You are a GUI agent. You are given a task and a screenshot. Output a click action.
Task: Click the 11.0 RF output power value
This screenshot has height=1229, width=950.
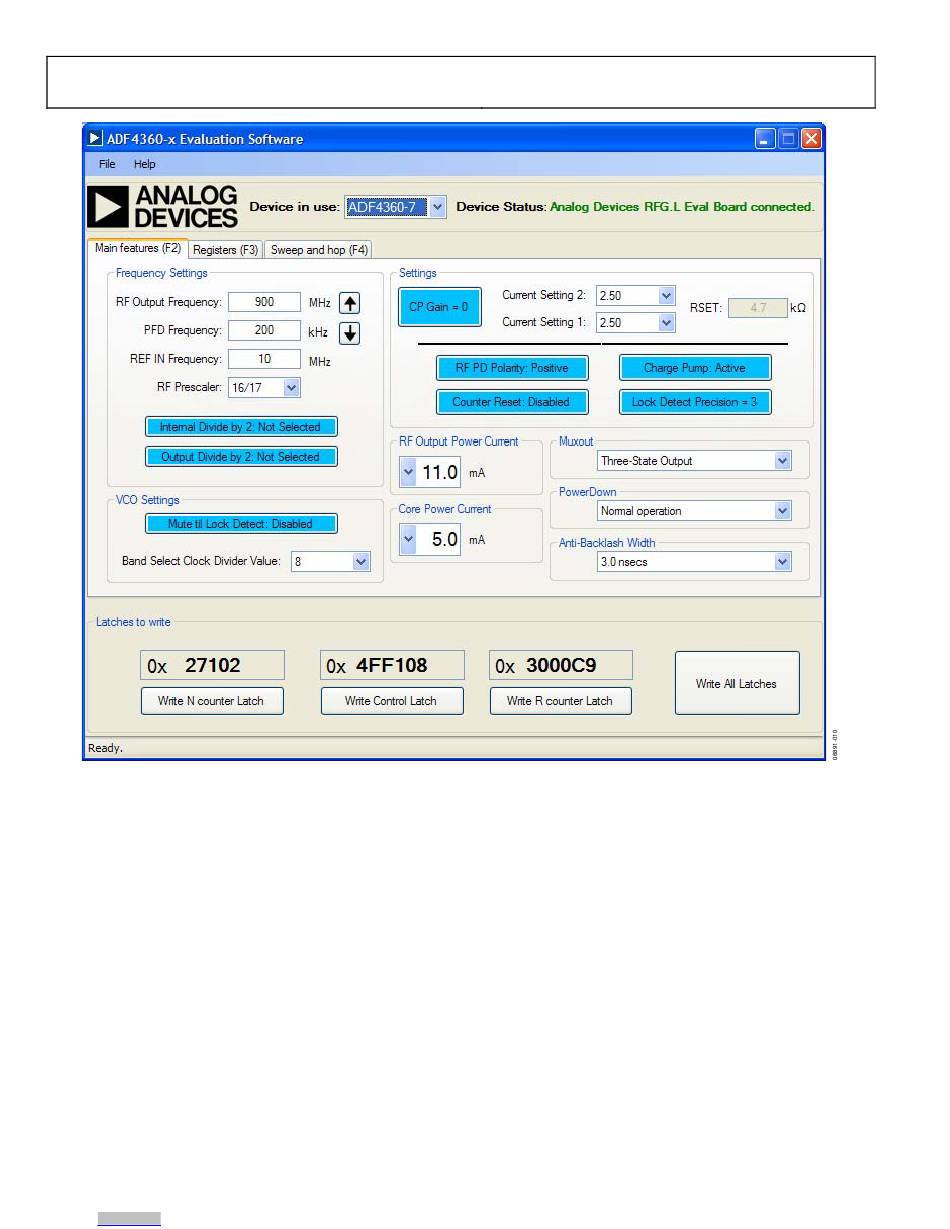[x=439, y=472]
